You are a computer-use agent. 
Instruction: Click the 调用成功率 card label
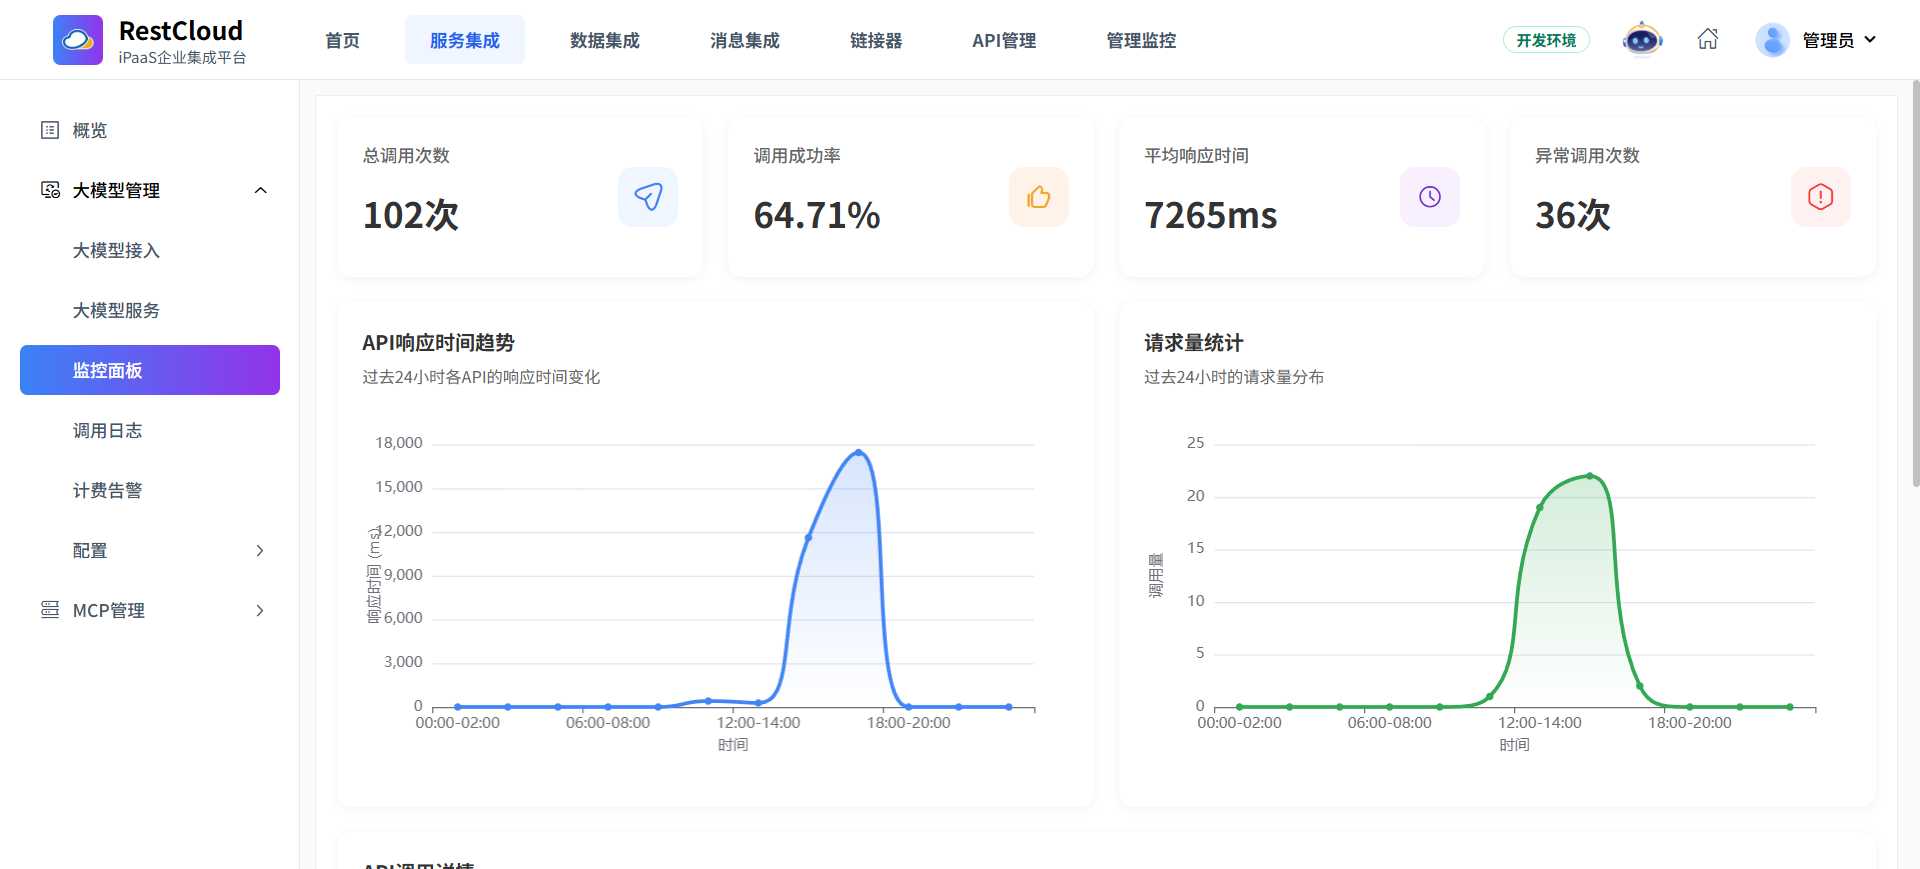[797, 156]
